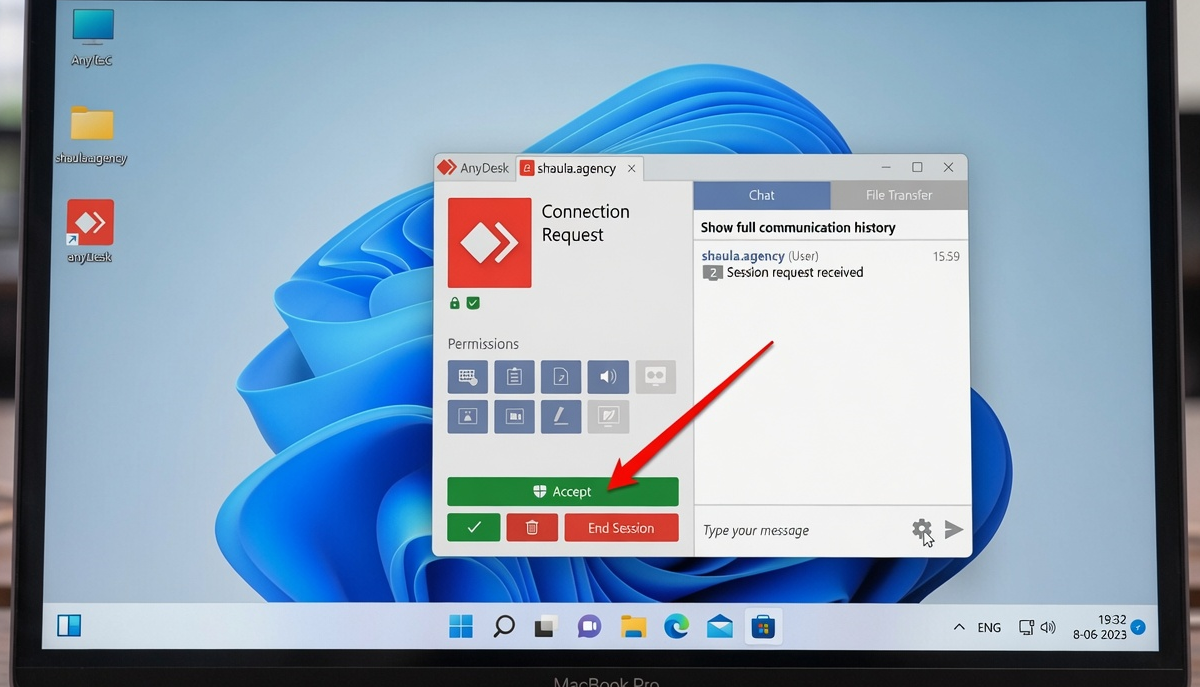
Task: Open File Explorer from the taskbar
Action: (x=633, y=627)
